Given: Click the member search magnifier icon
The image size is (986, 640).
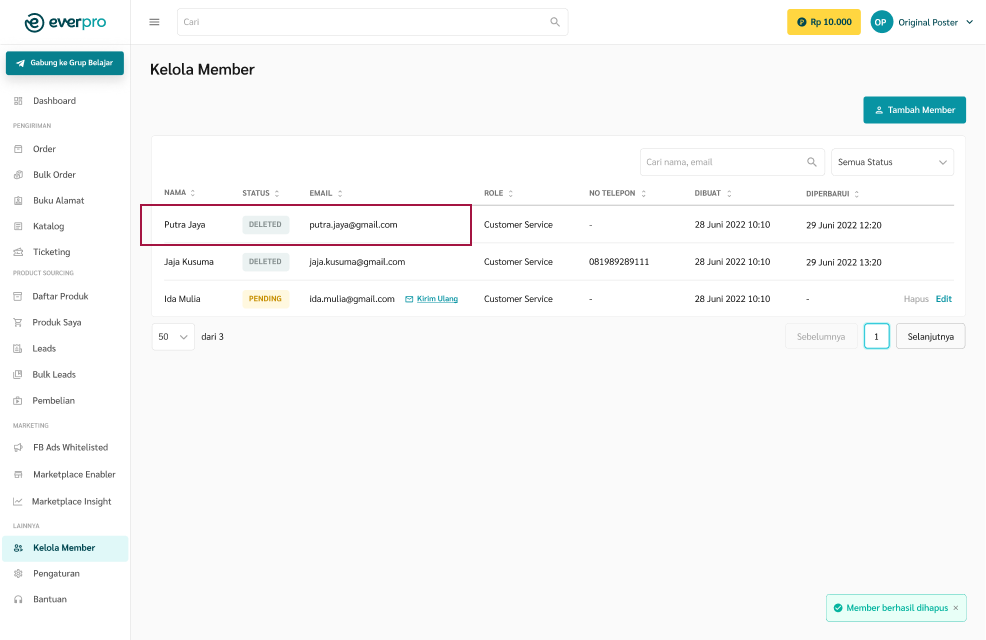Looking at the screenshot, I should (x=812, y=162).
